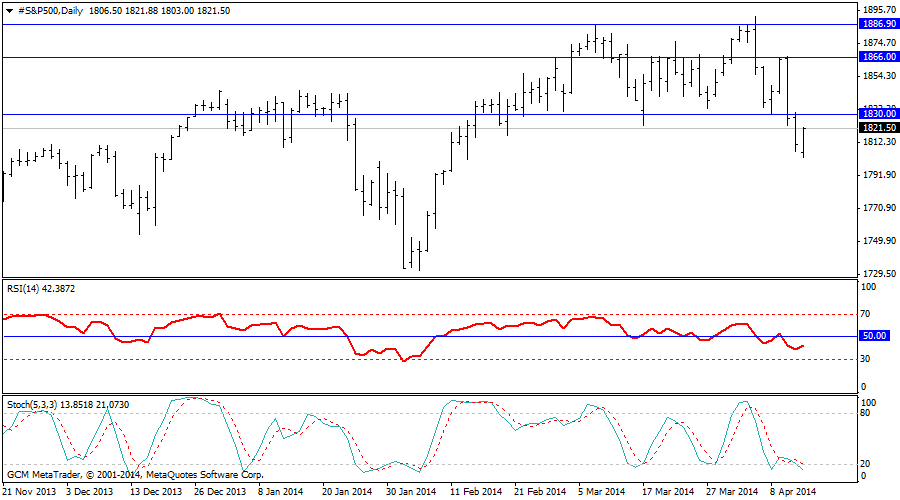Screen dimensions: 900x500
Task: Click the RSI 70 level axis label
Action: (866, 314)
